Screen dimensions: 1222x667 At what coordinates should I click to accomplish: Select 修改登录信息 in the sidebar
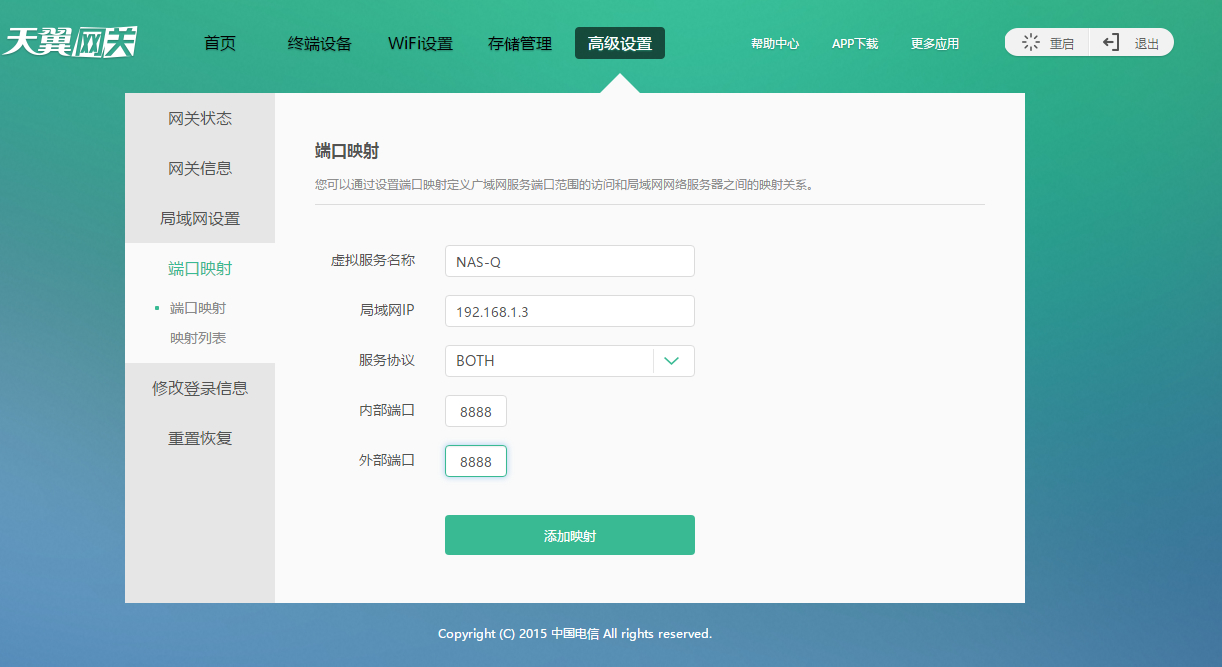200,388
